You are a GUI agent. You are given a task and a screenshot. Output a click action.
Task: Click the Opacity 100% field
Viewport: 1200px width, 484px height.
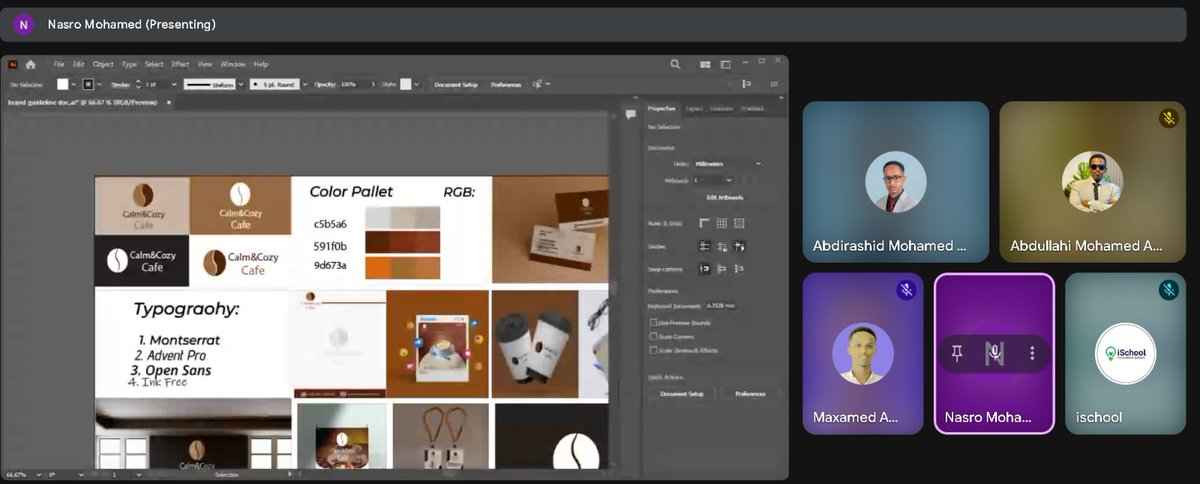click(x=354, y=85)
